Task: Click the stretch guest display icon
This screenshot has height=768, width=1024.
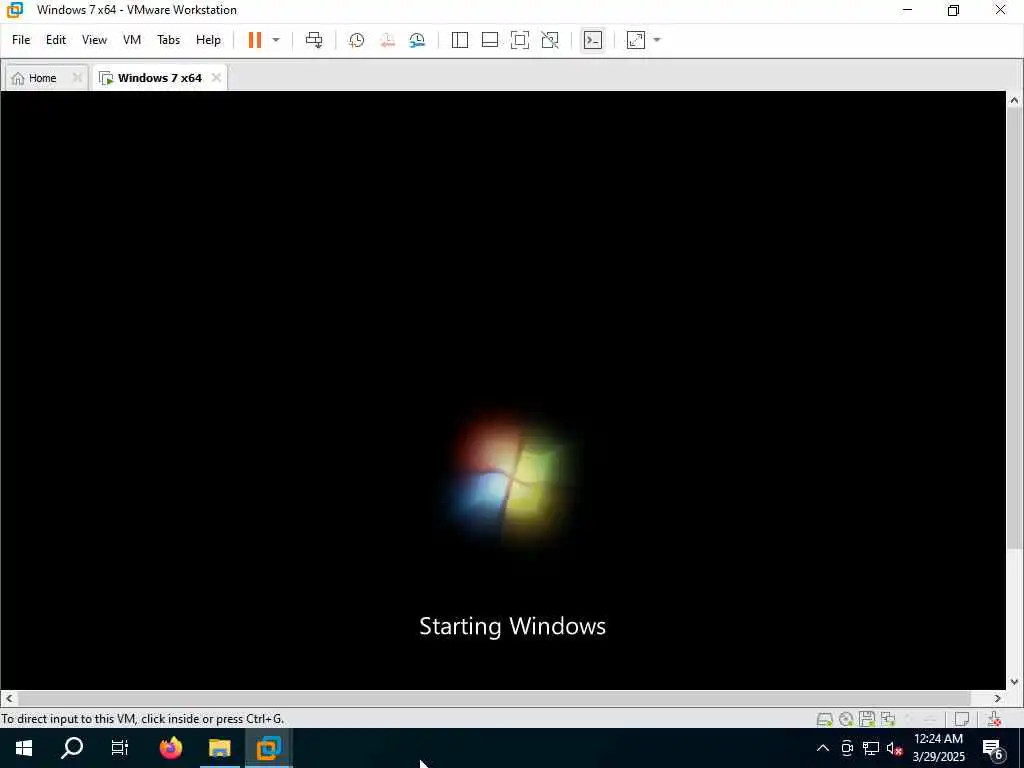Action: (635, 40)
